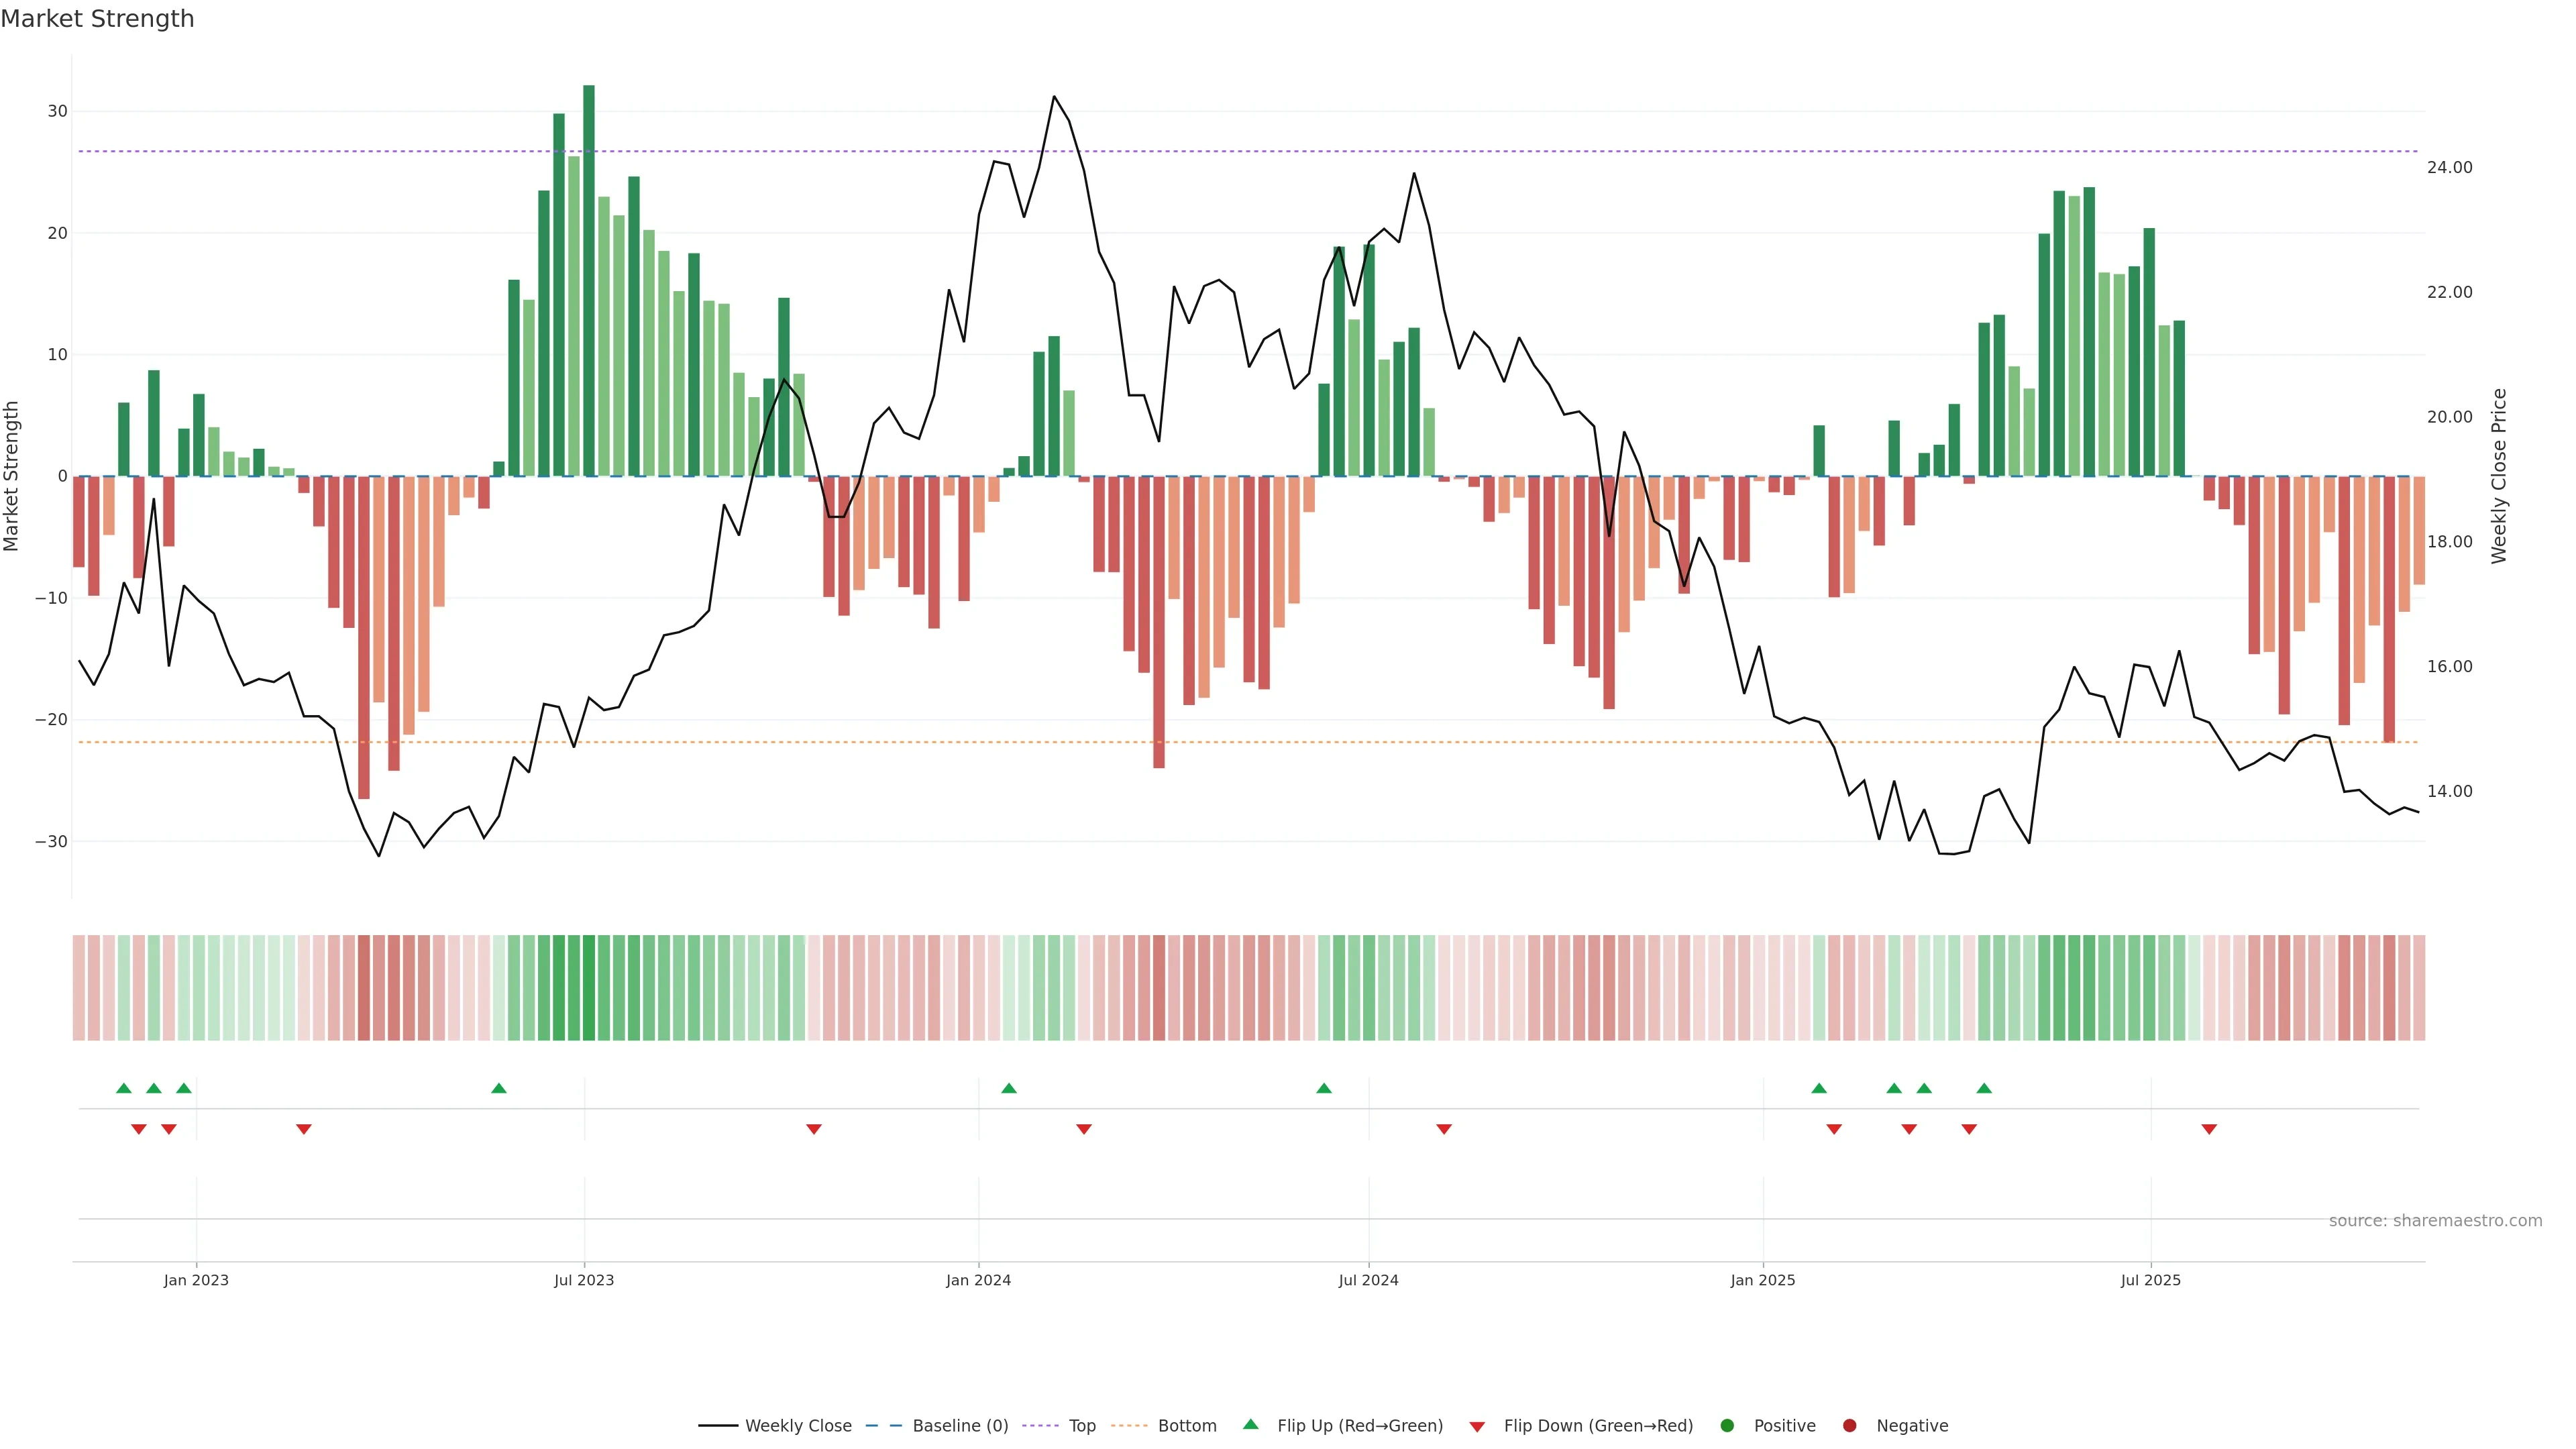The height and width of the screenshot is (1449, 2576).
Task: Click the Market Strength chart title
Action: click(97, 19)
